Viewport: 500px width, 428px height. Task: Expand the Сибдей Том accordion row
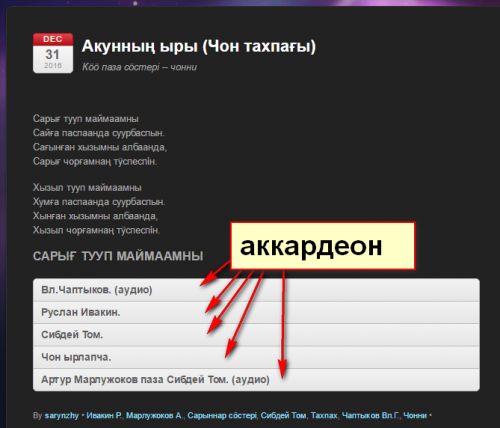[256, 335]
